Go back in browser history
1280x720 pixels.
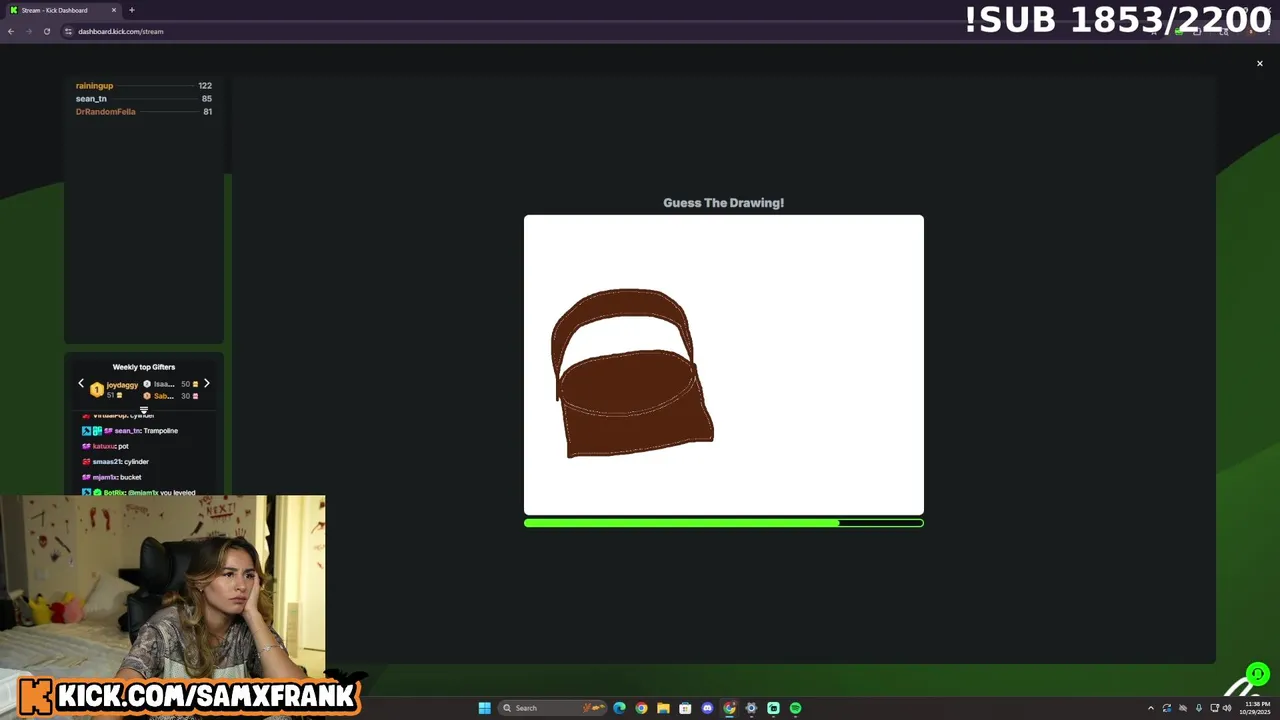click(11, 31)
